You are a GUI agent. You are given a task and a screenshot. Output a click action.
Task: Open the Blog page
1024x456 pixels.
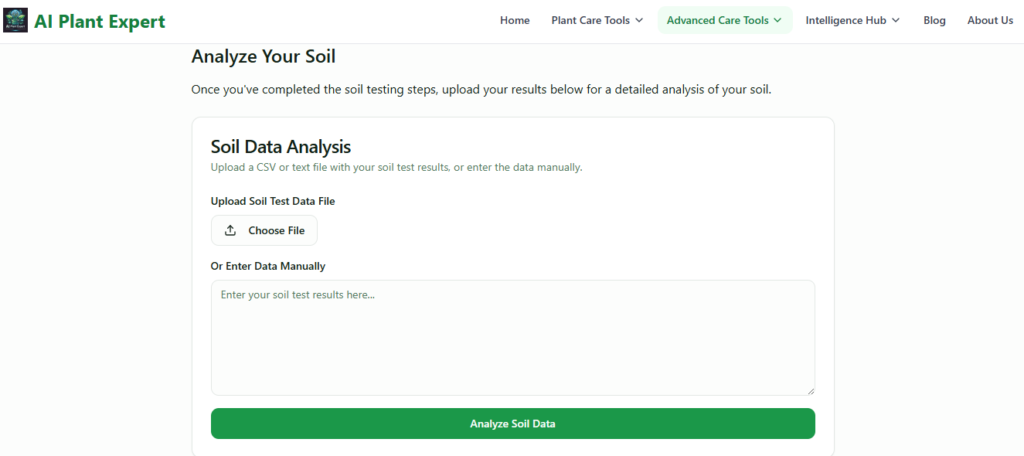coord(934,21)
